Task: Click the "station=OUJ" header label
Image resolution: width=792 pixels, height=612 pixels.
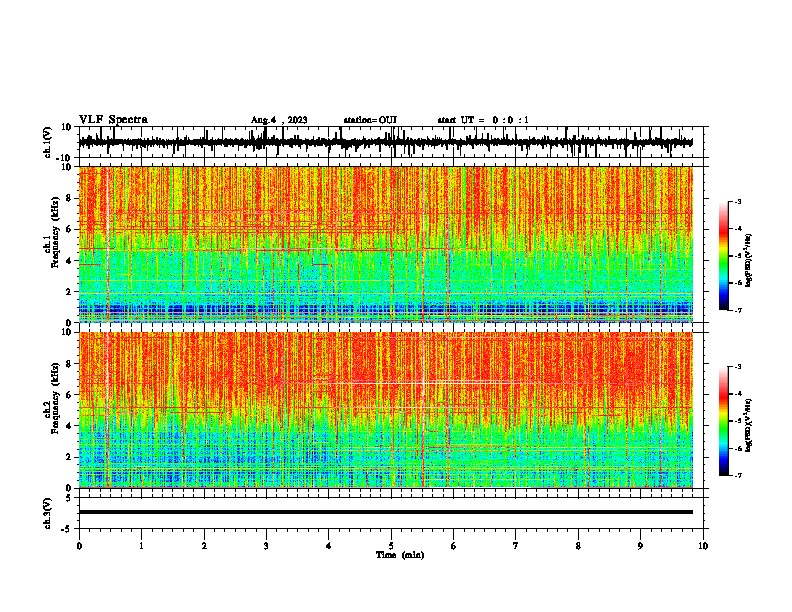Action: 370,120
